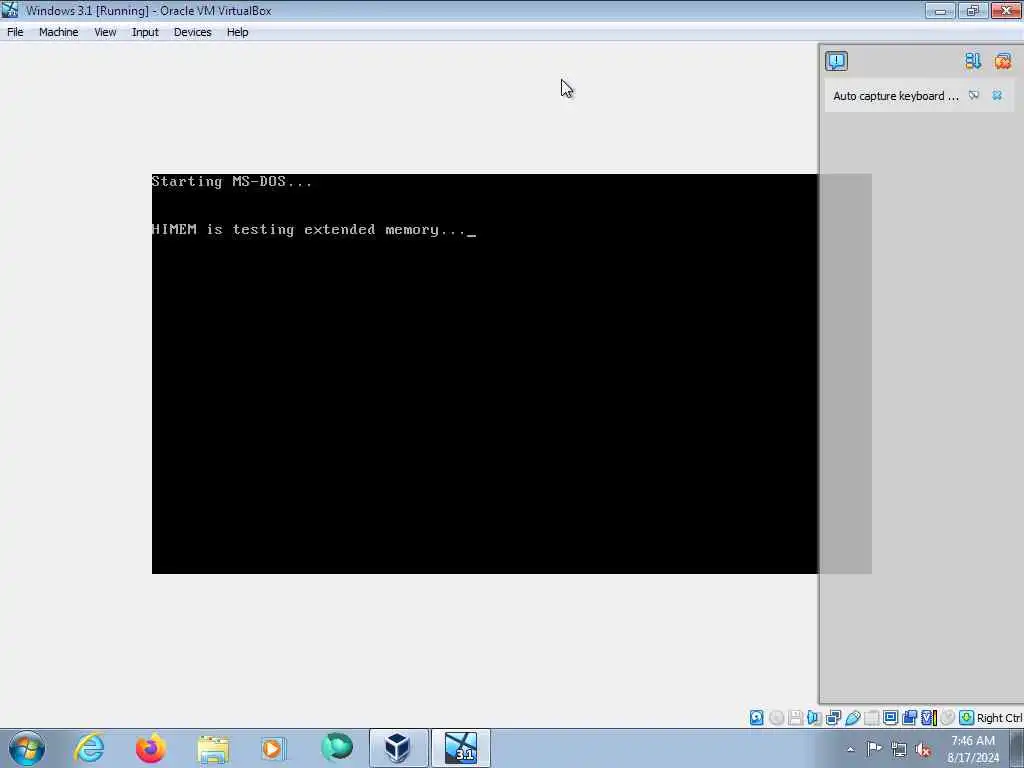
Task: Open the Machine menu
Action: (x=58, y=32)
